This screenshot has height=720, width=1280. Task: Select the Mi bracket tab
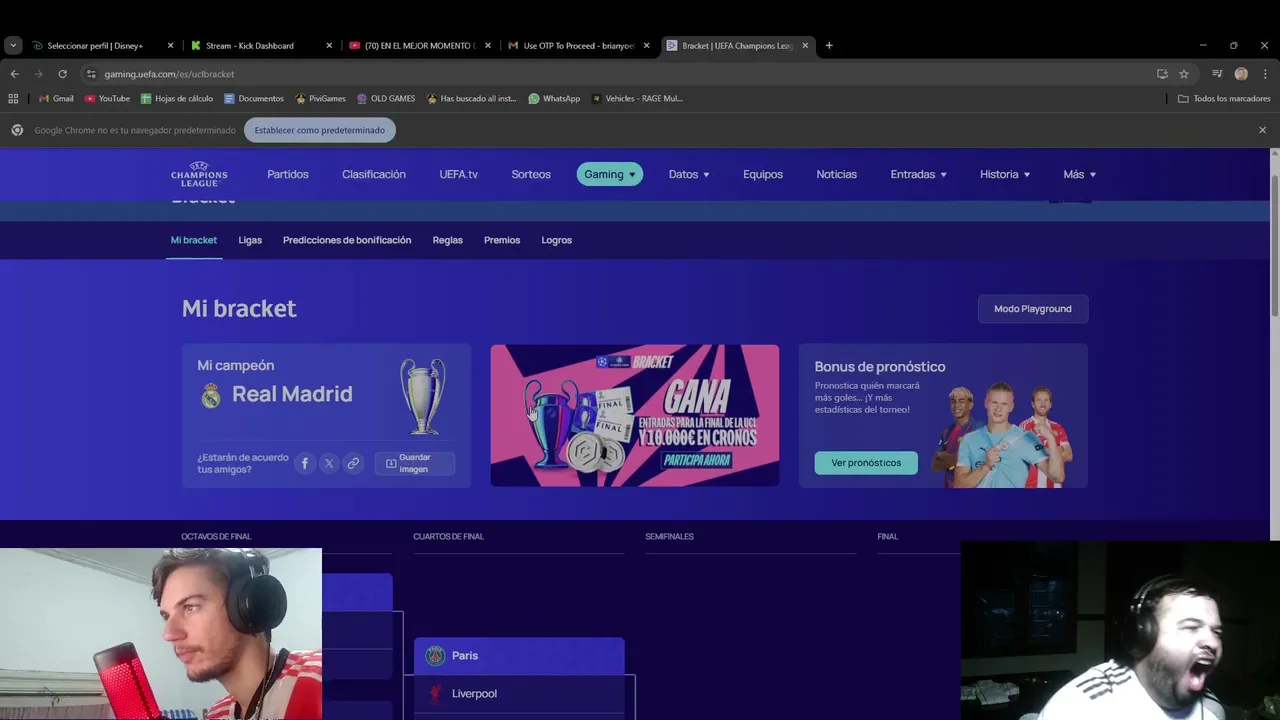point(194,240)
